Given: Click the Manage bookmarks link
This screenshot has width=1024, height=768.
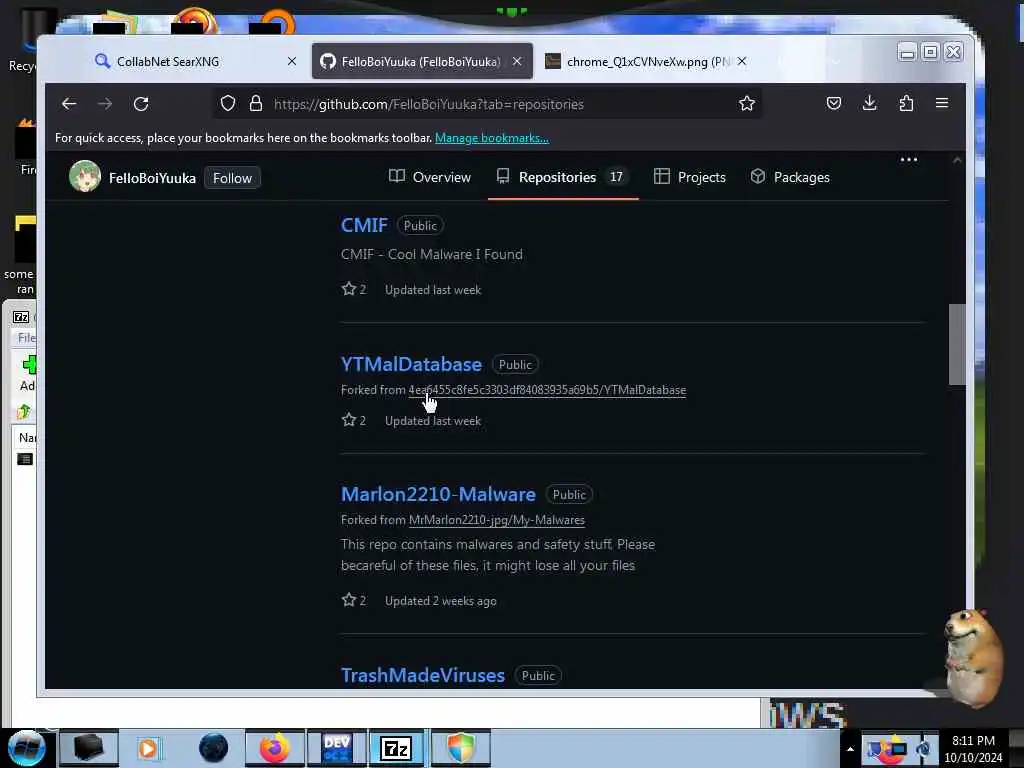Looking at the screenshot, I should pos(492,138).
